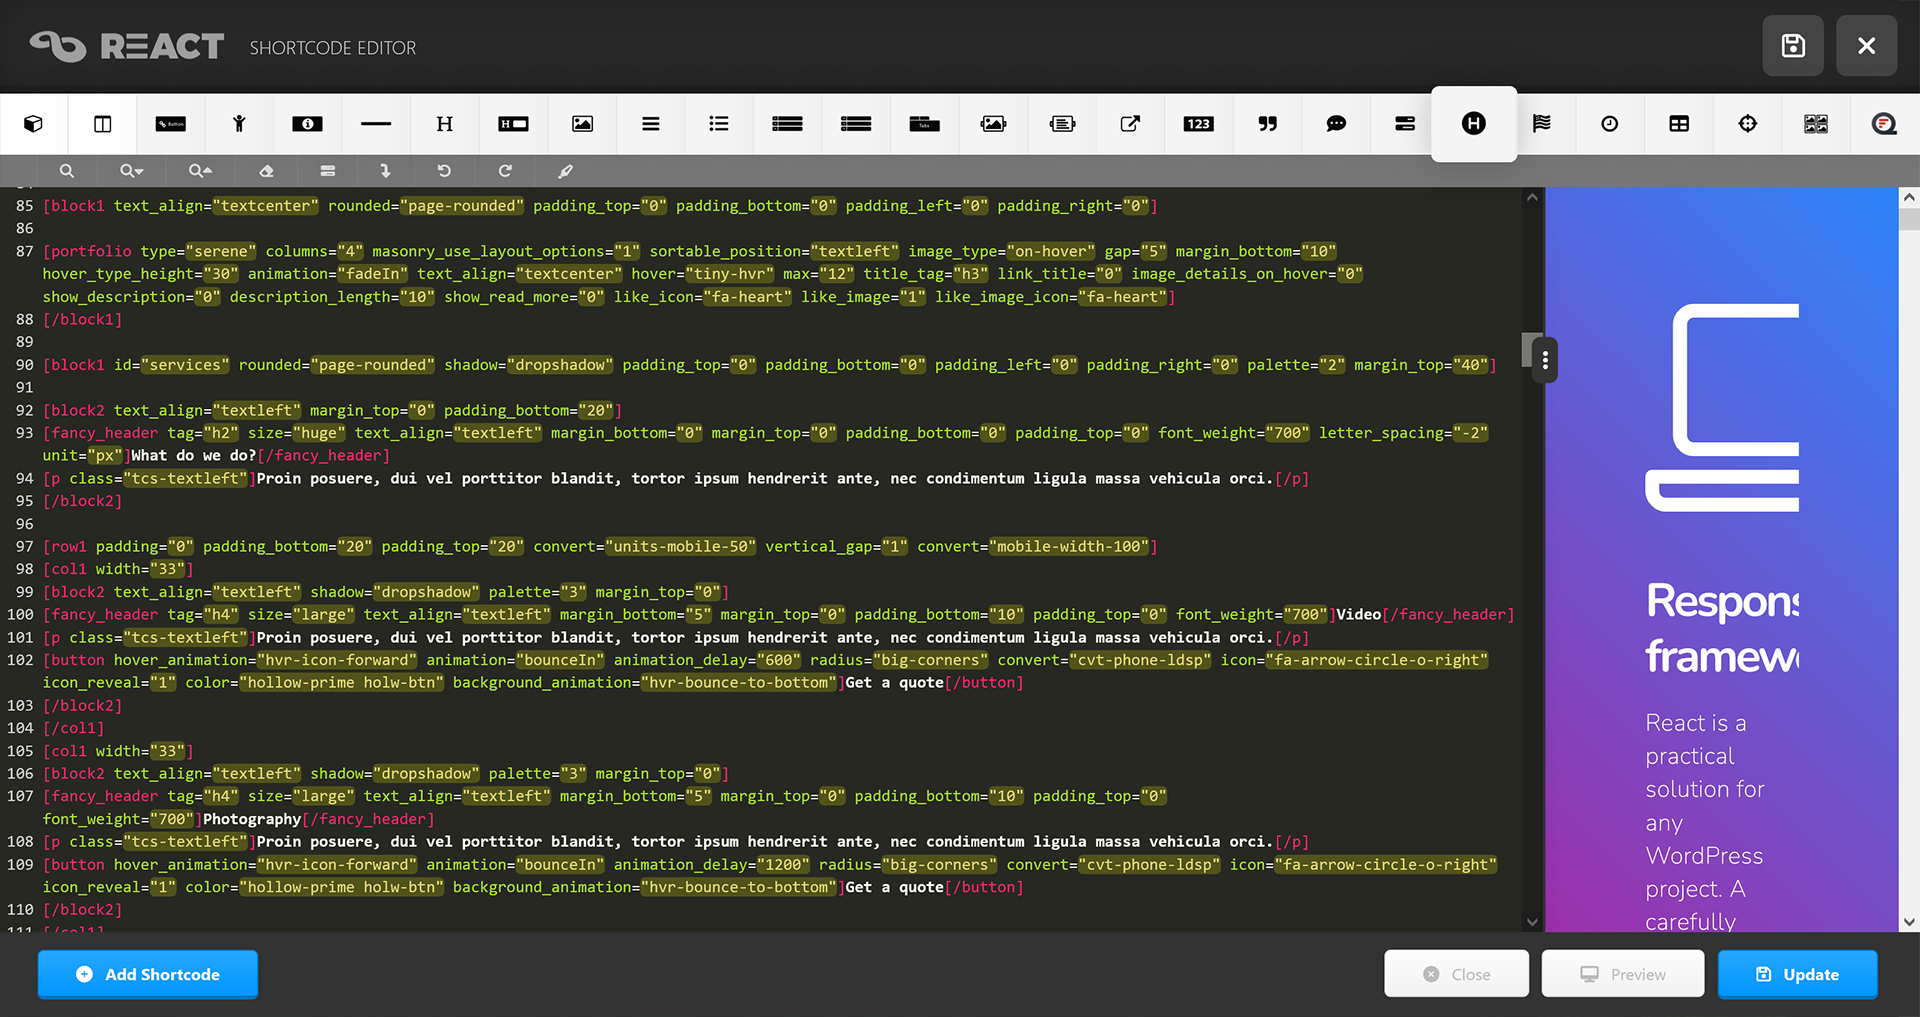Click the stacked rows icon in editor toolbar
This screenshot has width=1920, height=1017.
(x=328, y=171)
